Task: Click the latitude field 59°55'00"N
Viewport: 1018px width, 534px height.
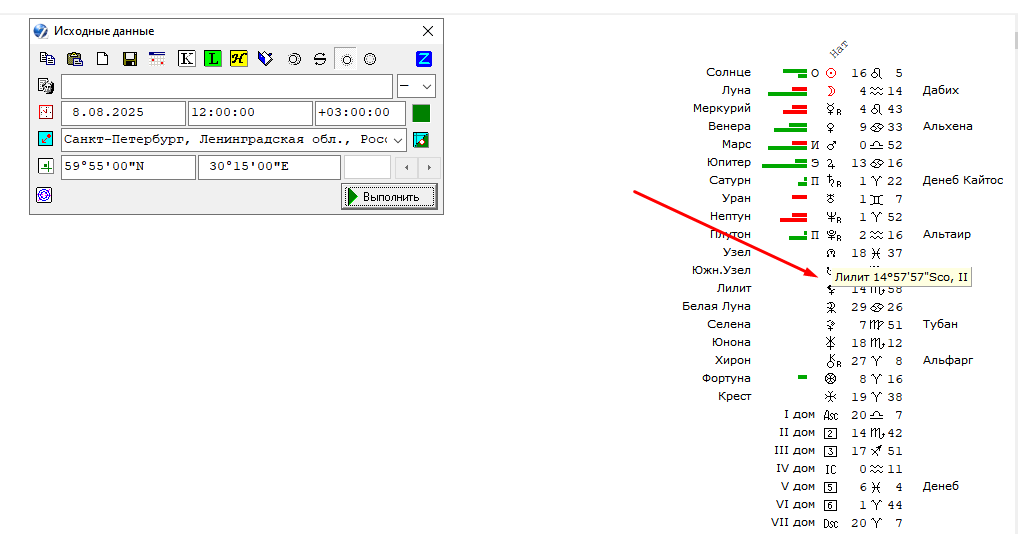Action: (x=128, y=167)
